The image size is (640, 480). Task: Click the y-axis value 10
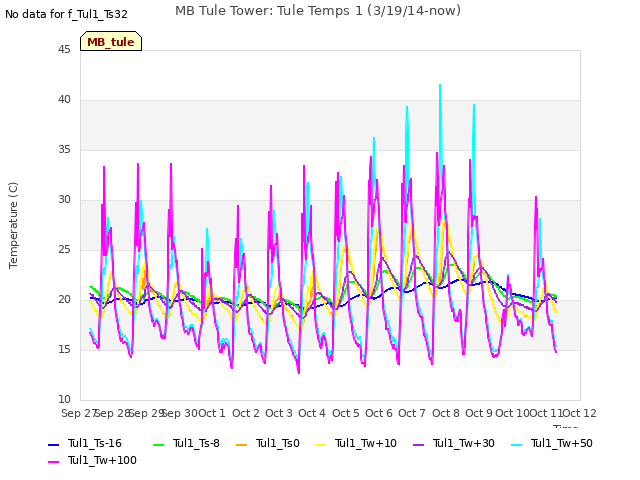click(64, 399)
